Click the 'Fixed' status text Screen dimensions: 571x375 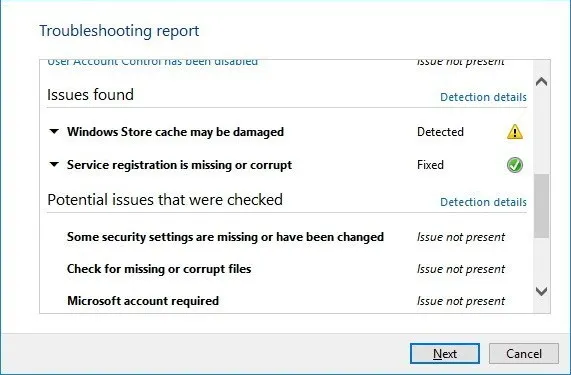point(430,165)
